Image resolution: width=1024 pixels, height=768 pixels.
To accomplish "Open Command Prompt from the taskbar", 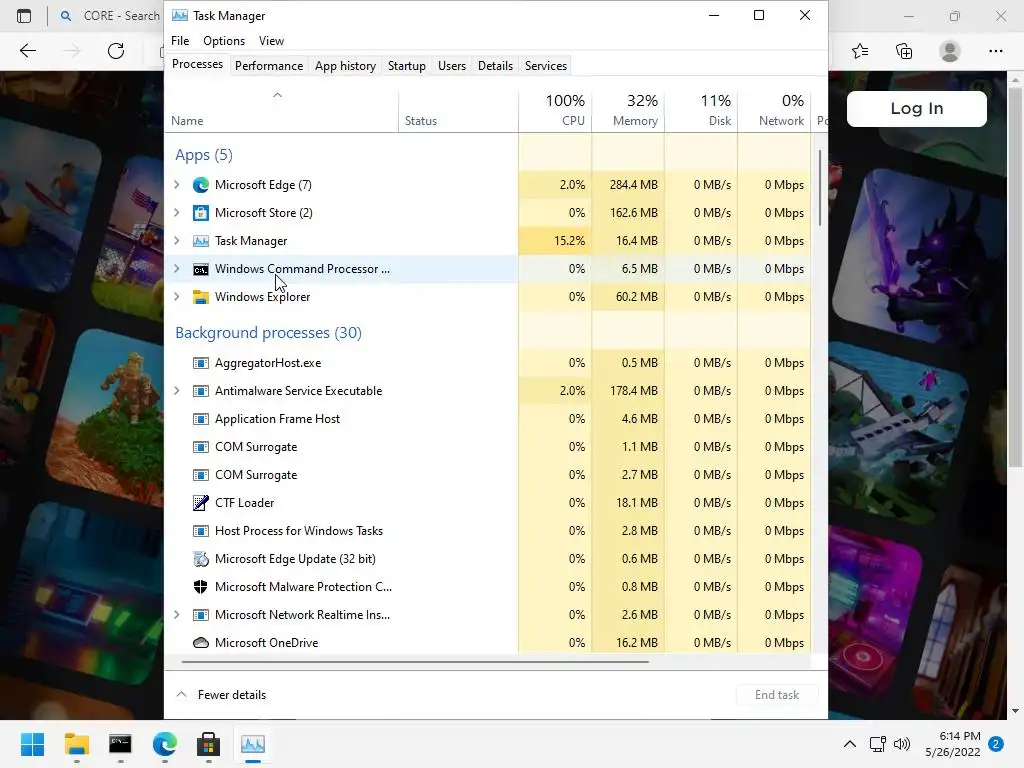I will (120, 744).
